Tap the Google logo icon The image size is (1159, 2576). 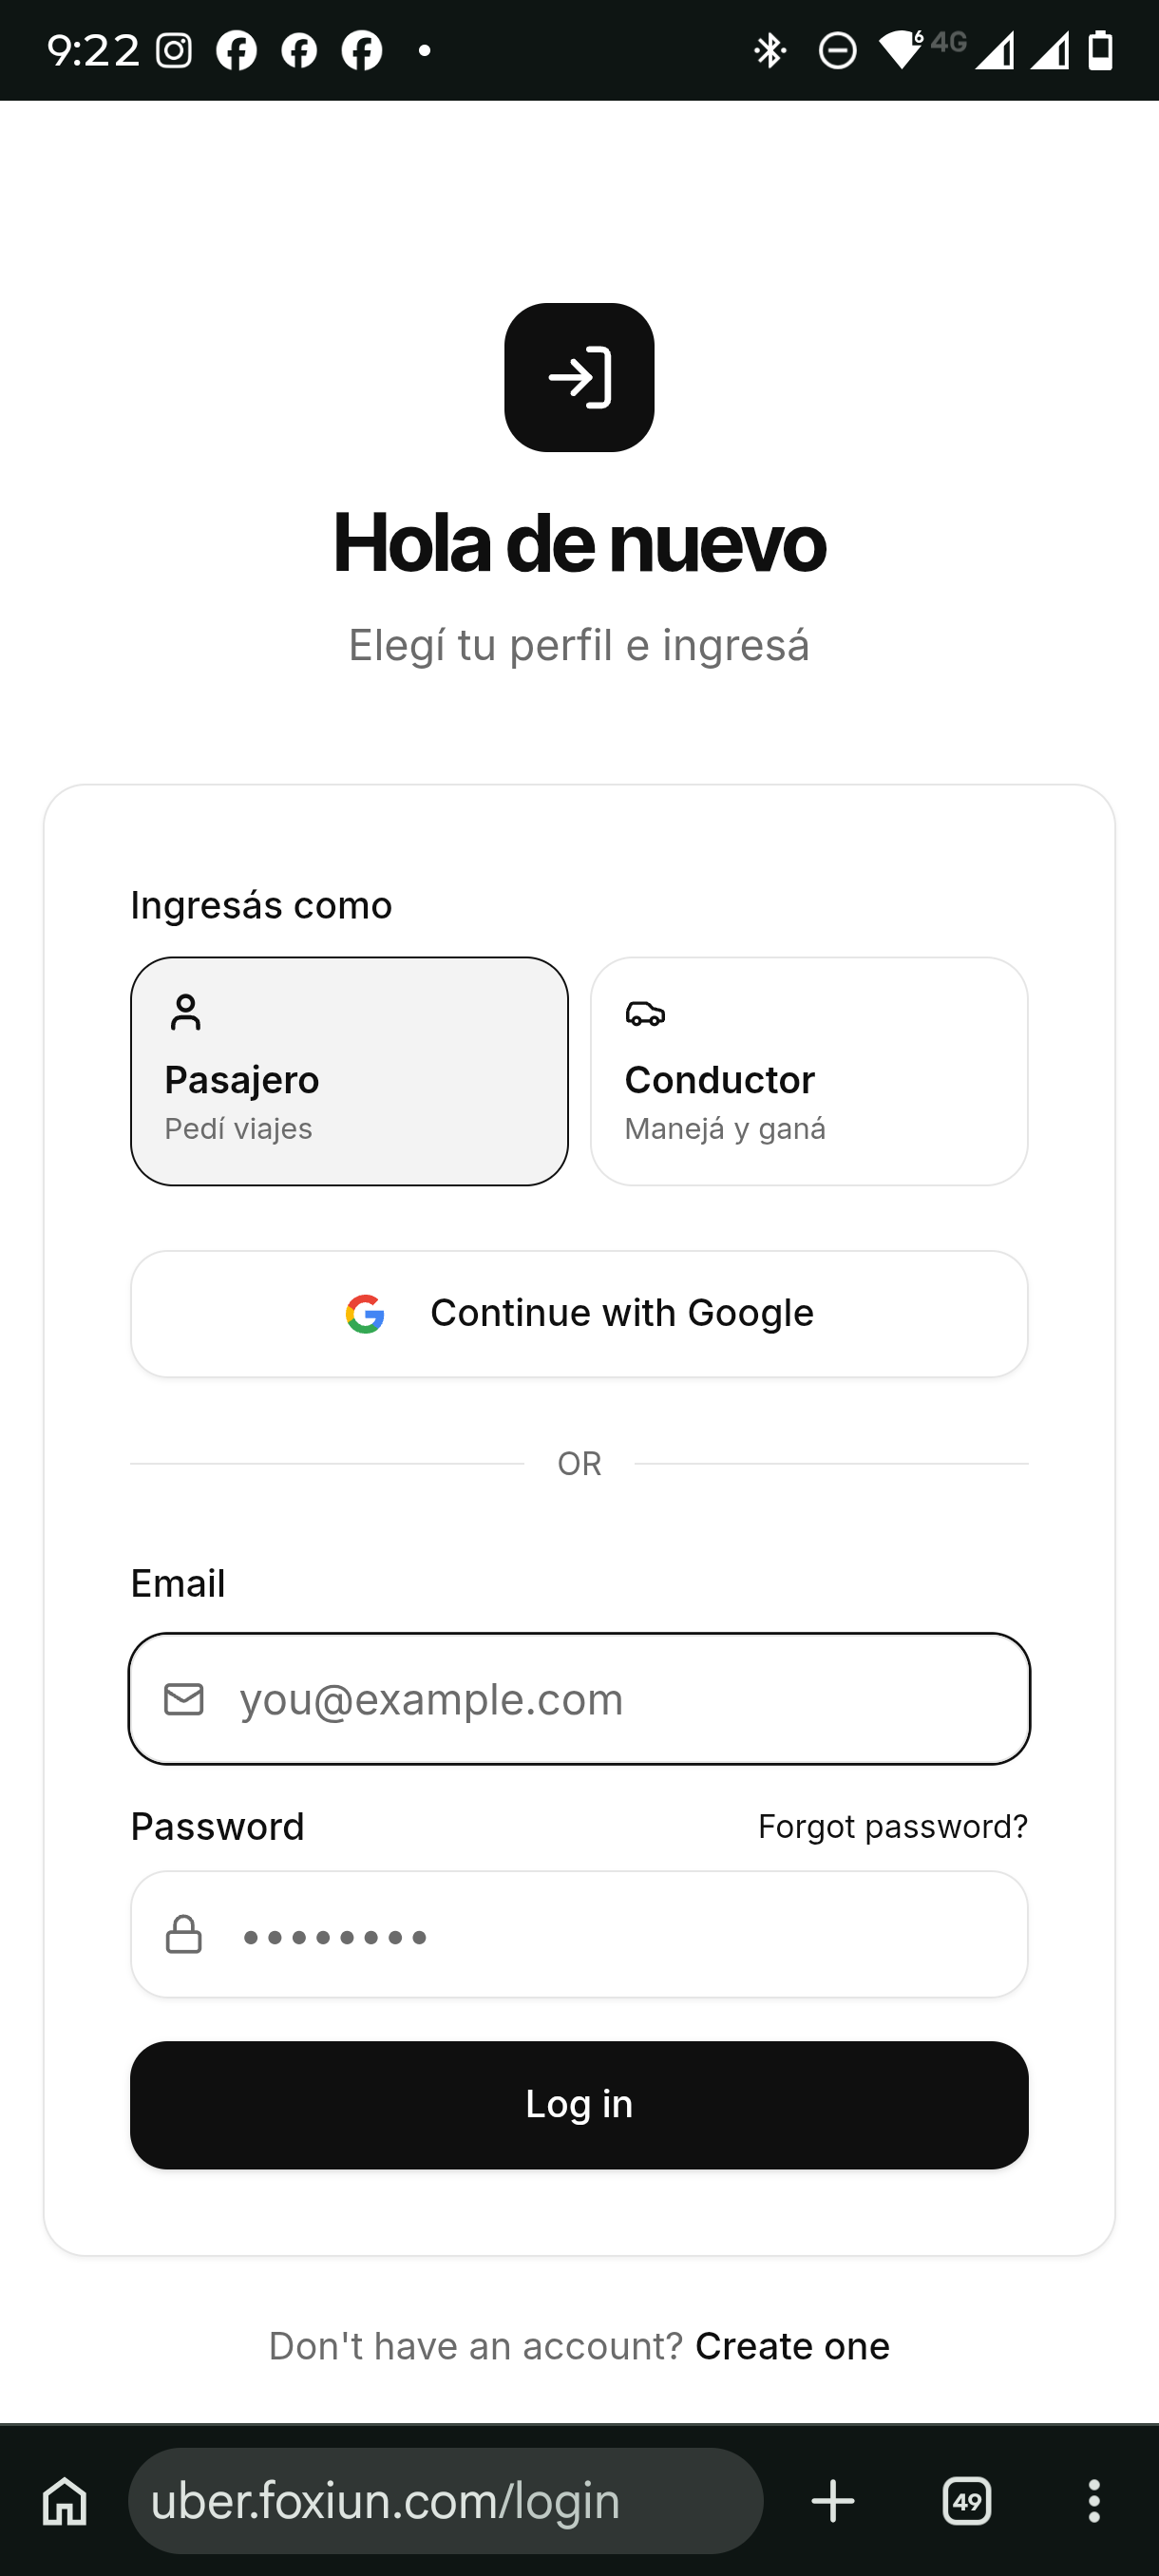(x=365, y=1313)
